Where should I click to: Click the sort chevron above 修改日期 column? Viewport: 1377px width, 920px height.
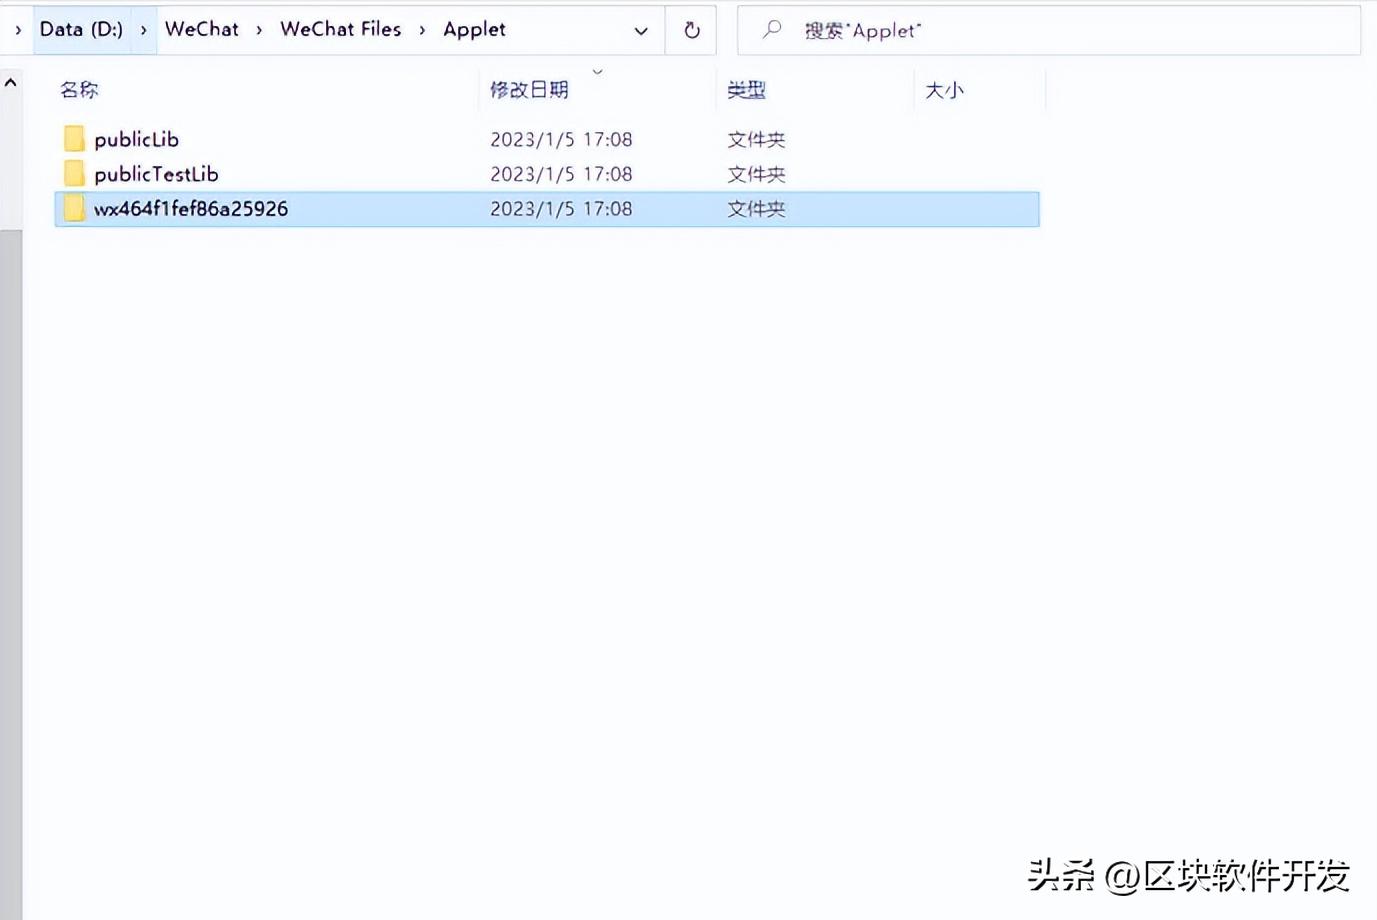[597, 71]
